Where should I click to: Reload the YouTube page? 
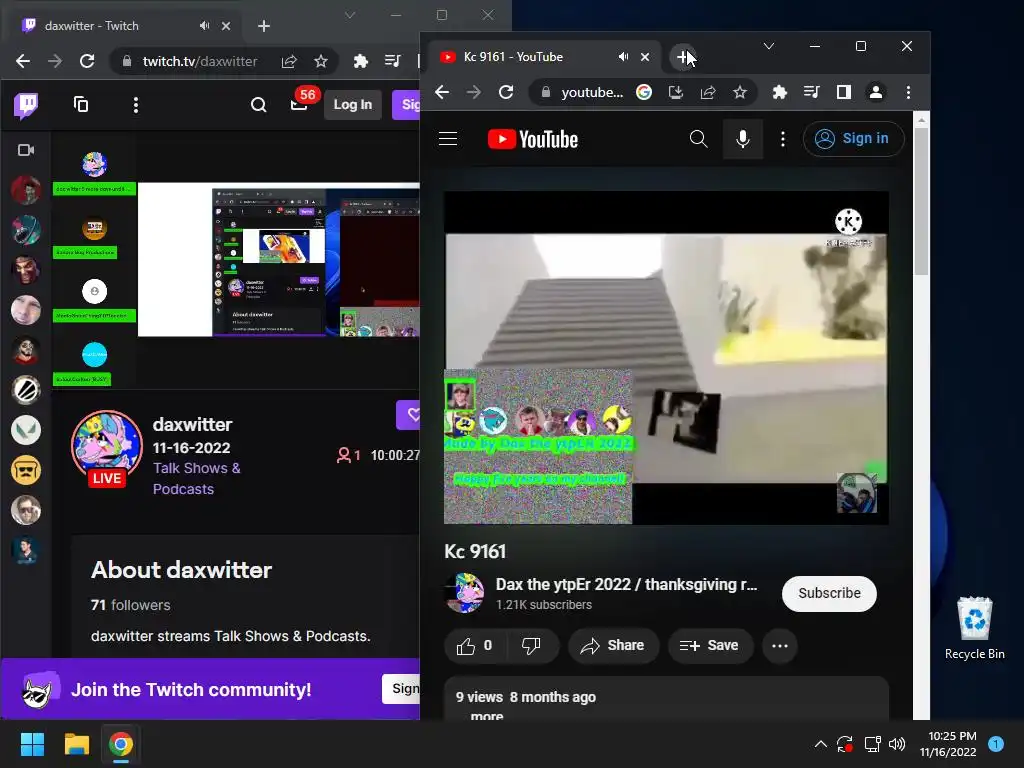[506, 92]
